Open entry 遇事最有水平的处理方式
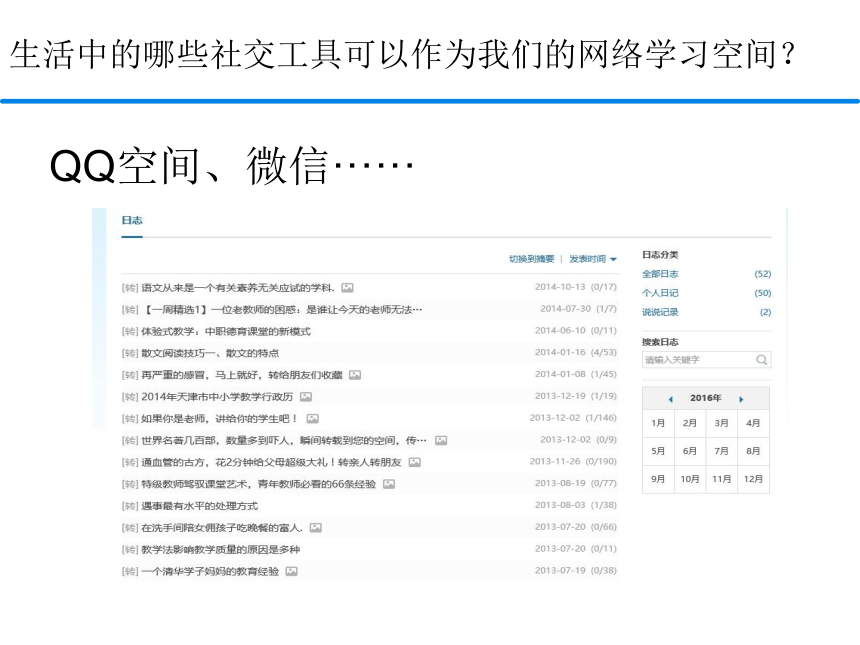The width and height of the screenshot is (860, 645). coord(200,506)
